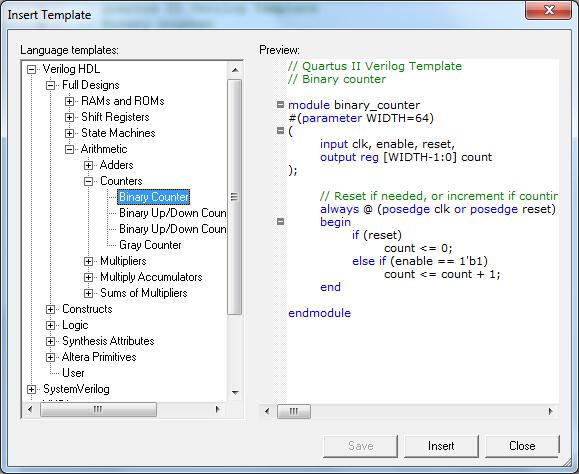Click the '#(parameter WIDTH=64)' line
This screenshot has width=579, height=474.
point(361,118)
